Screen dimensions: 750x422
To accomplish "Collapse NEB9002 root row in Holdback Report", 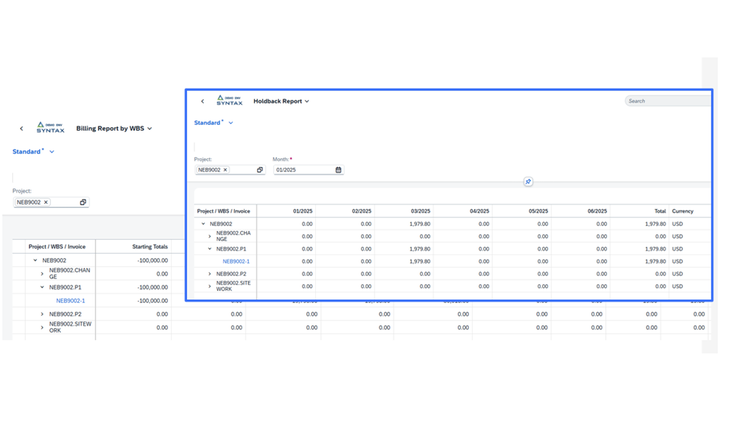I will click(x=203, y=224).
